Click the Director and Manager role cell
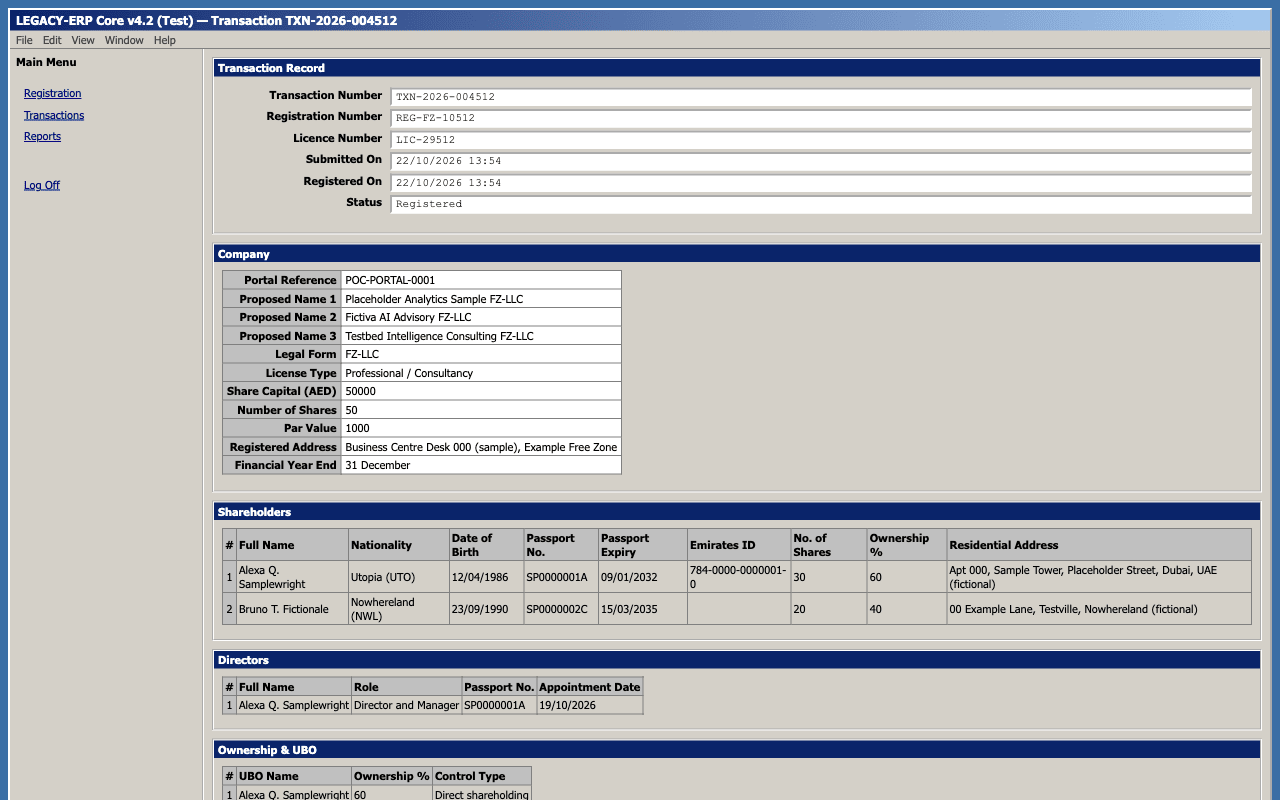 tap(406, 705)
